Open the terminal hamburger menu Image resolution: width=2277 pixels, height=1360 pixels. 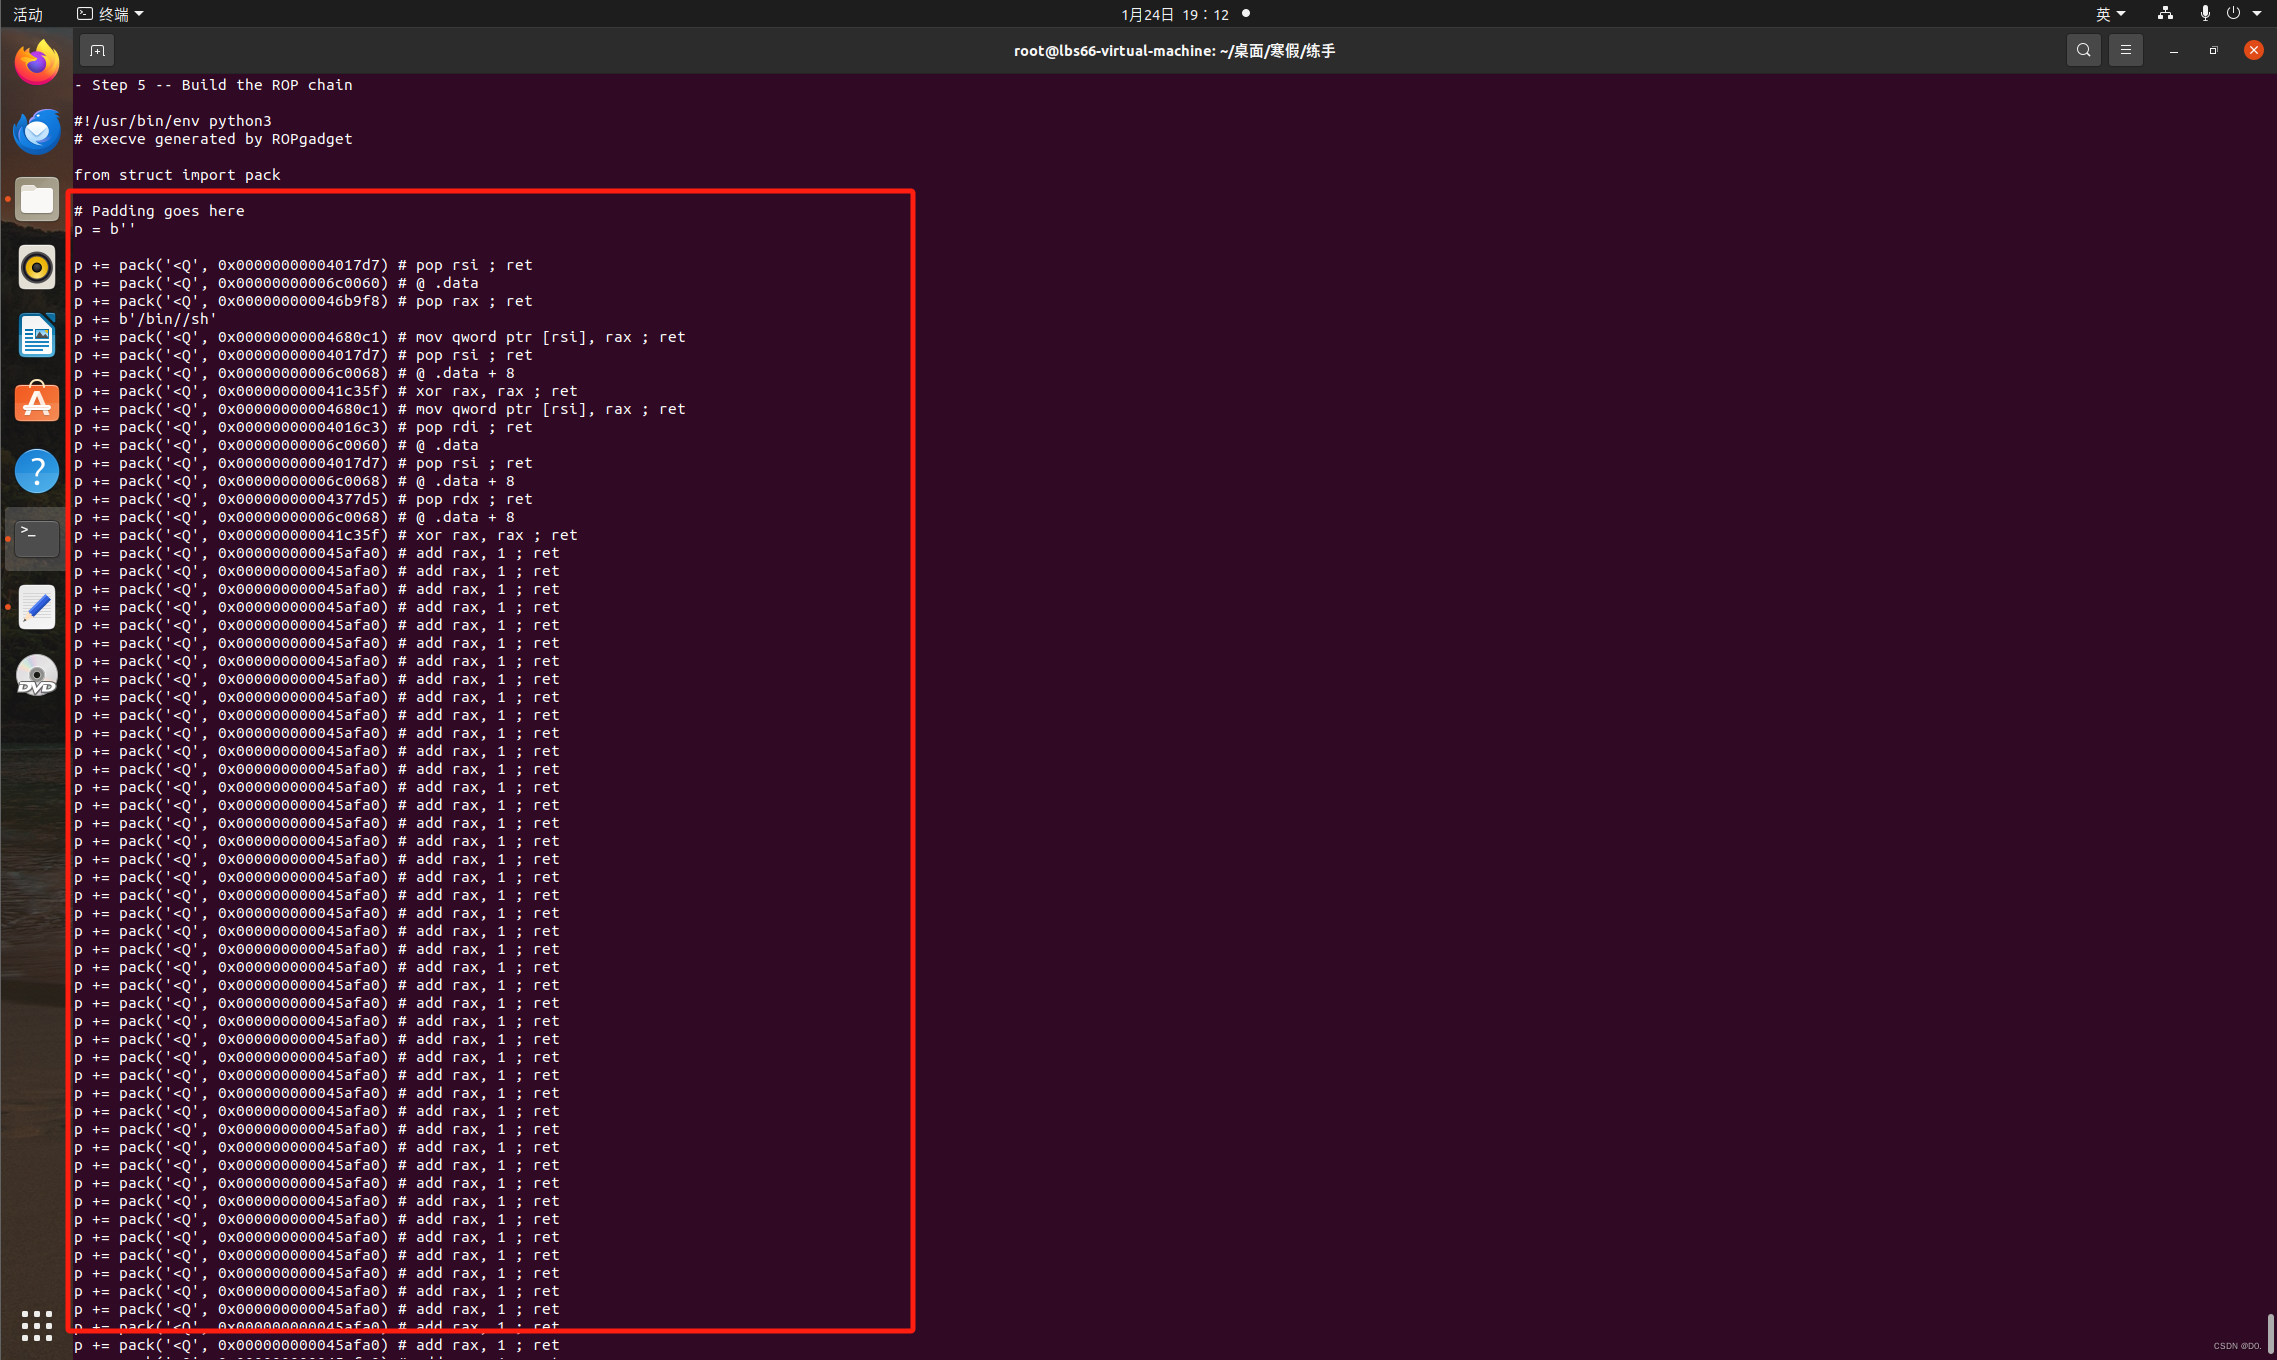2126,50
